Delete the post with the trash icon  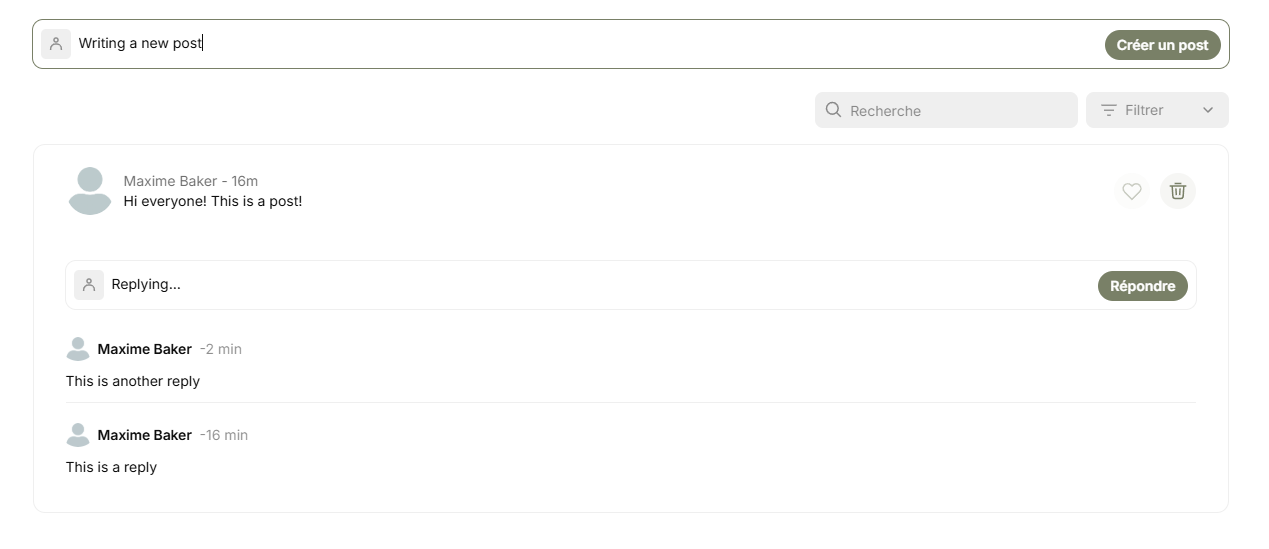tap(1178, 191)
